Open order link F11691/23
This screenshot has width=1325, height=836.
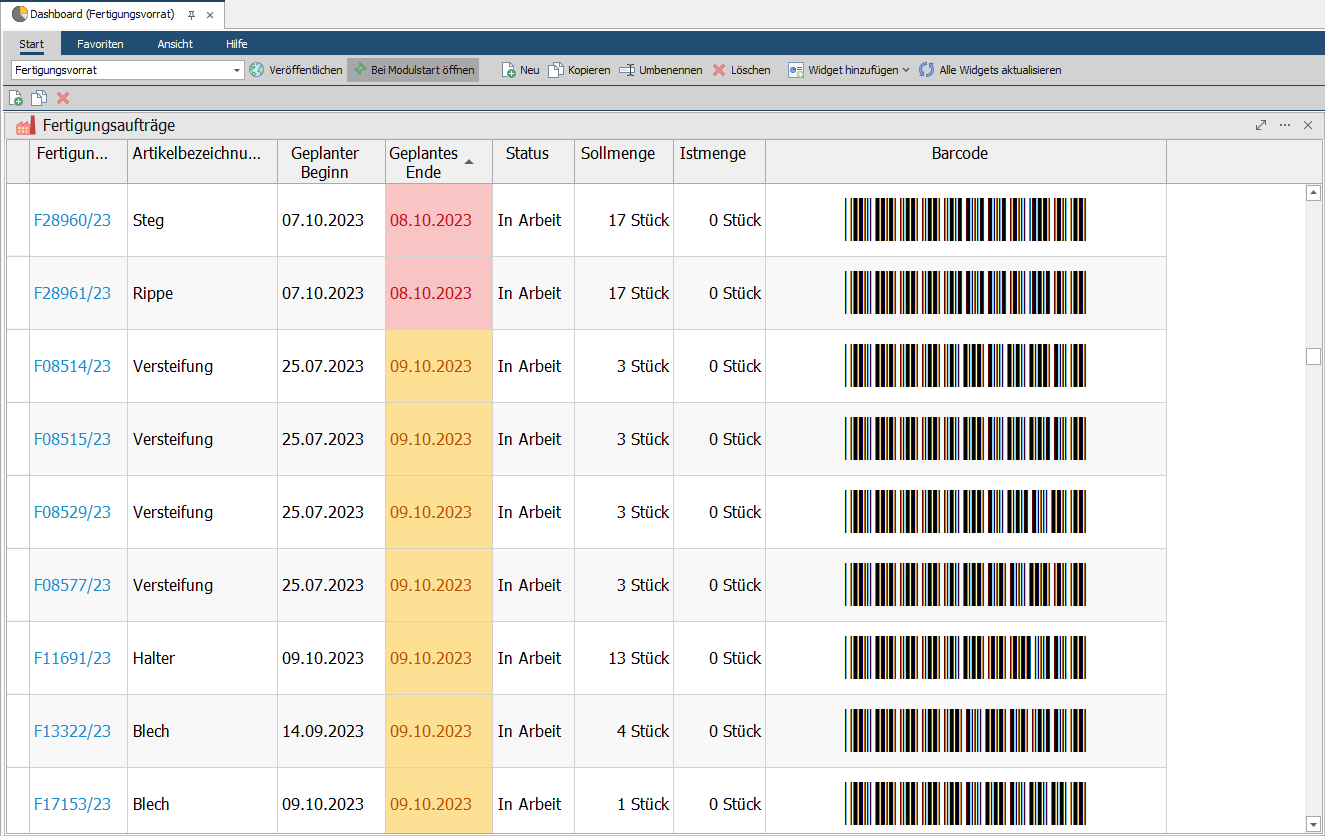tap(72, 658)
